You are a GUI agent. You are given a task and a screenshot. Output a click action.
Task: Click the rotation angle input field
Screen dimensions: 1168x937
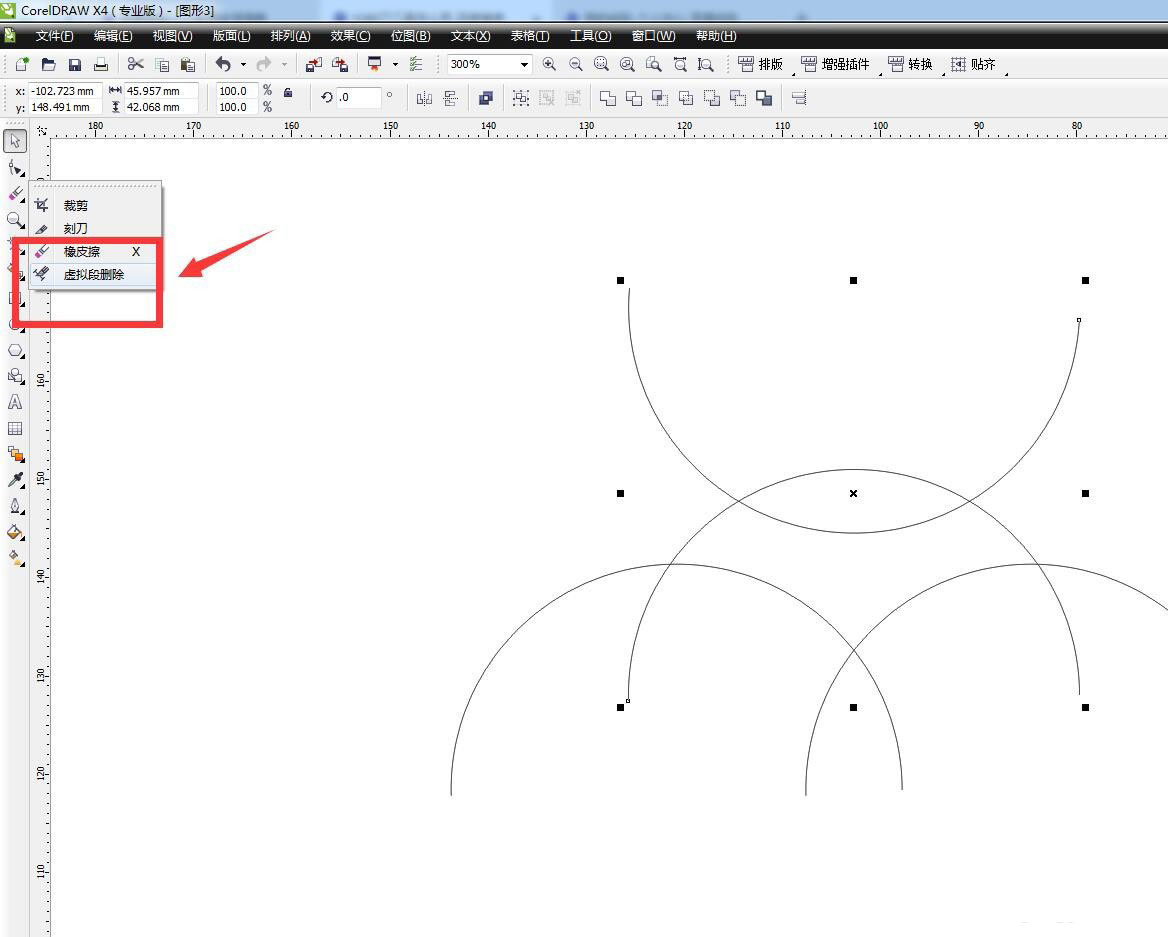(358, 98)
